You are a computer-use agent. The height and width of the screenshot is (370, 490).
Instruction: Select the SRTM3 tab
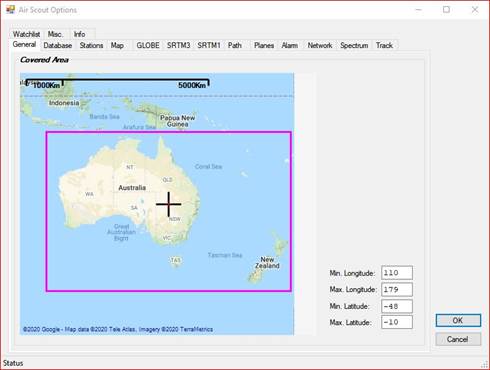point(178,45)
